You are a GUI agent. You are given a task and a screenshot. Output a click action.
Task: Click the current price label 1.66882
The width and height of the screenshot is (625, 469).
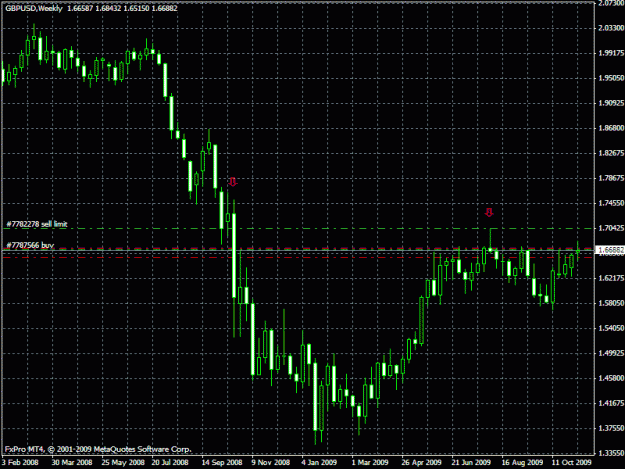(x=609, y=250)
